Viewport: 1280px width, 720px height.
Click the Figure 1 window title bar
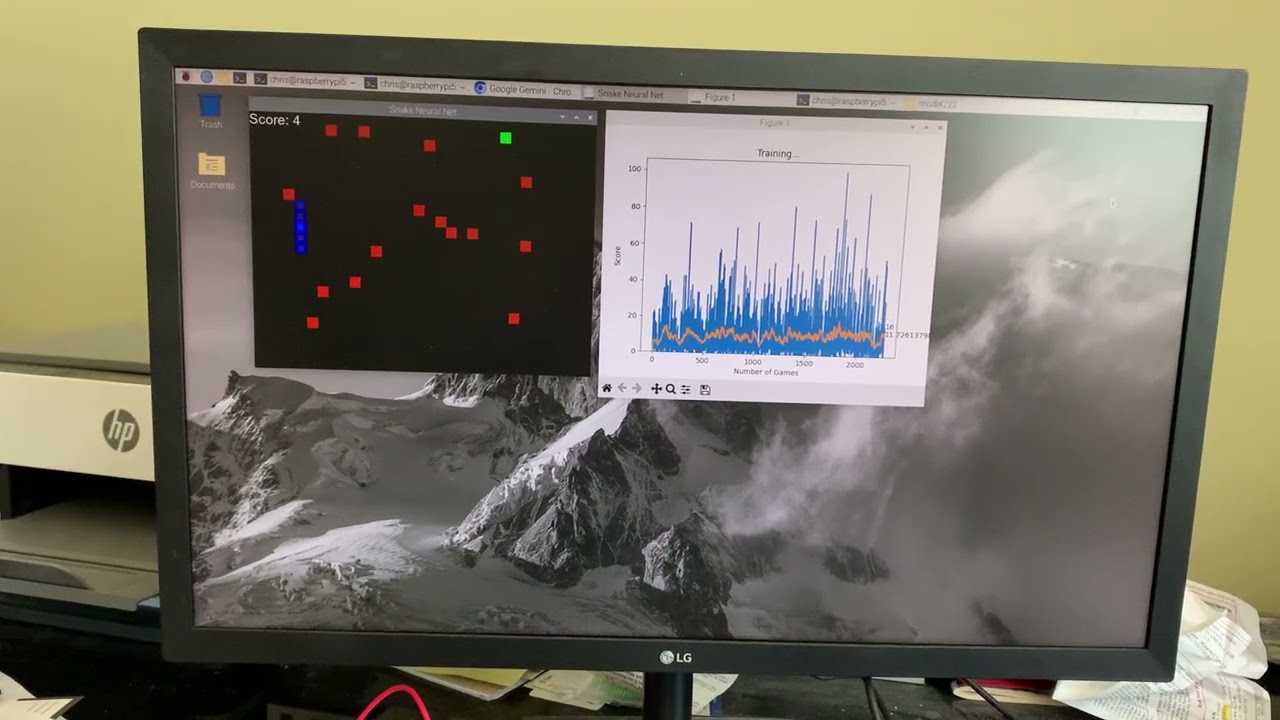click(x=774, y=123)
